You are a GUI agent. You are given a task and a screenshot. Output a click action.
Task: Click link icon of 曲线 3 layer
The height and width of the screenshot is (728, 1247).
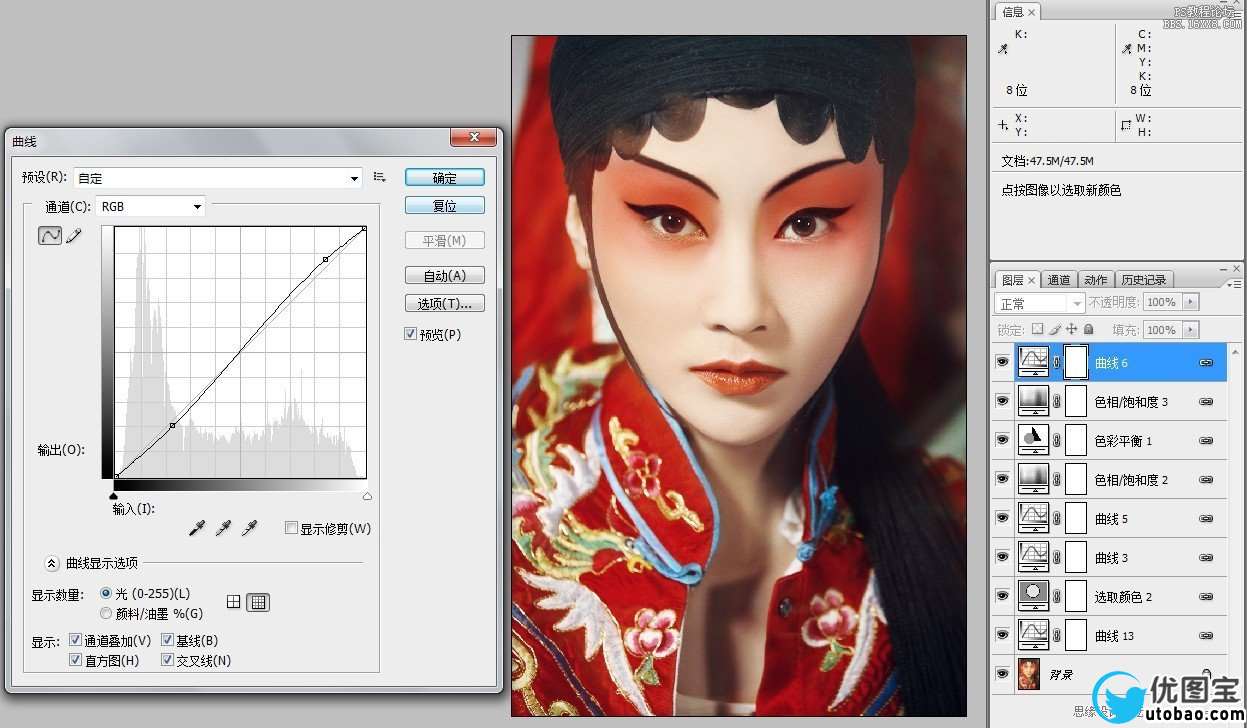1206,557
